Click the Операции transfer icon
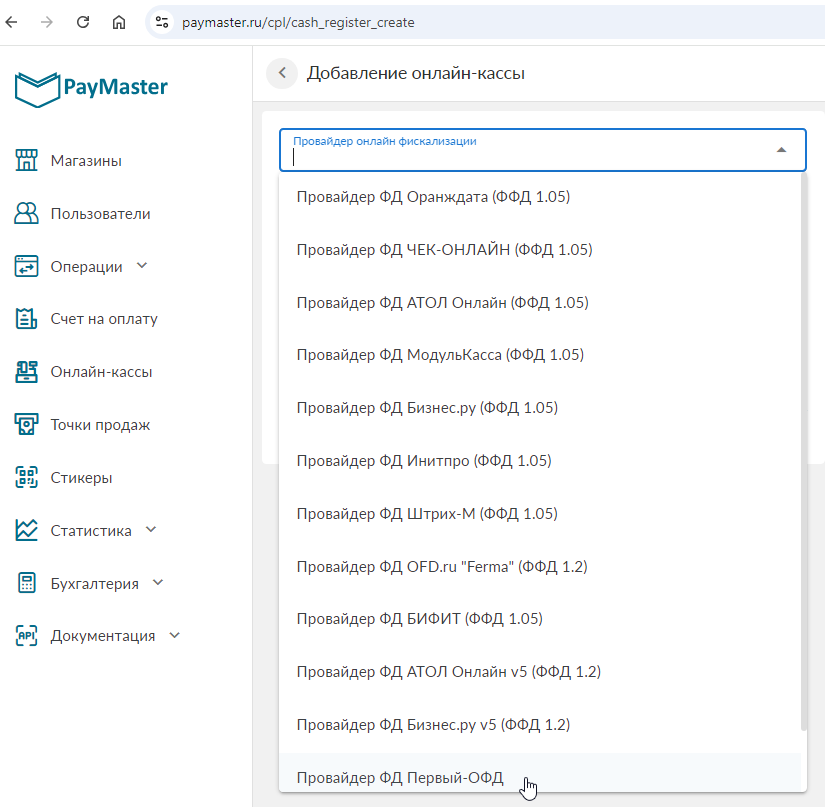The width and height of the screenshot is (825, 807). [26, 266]
